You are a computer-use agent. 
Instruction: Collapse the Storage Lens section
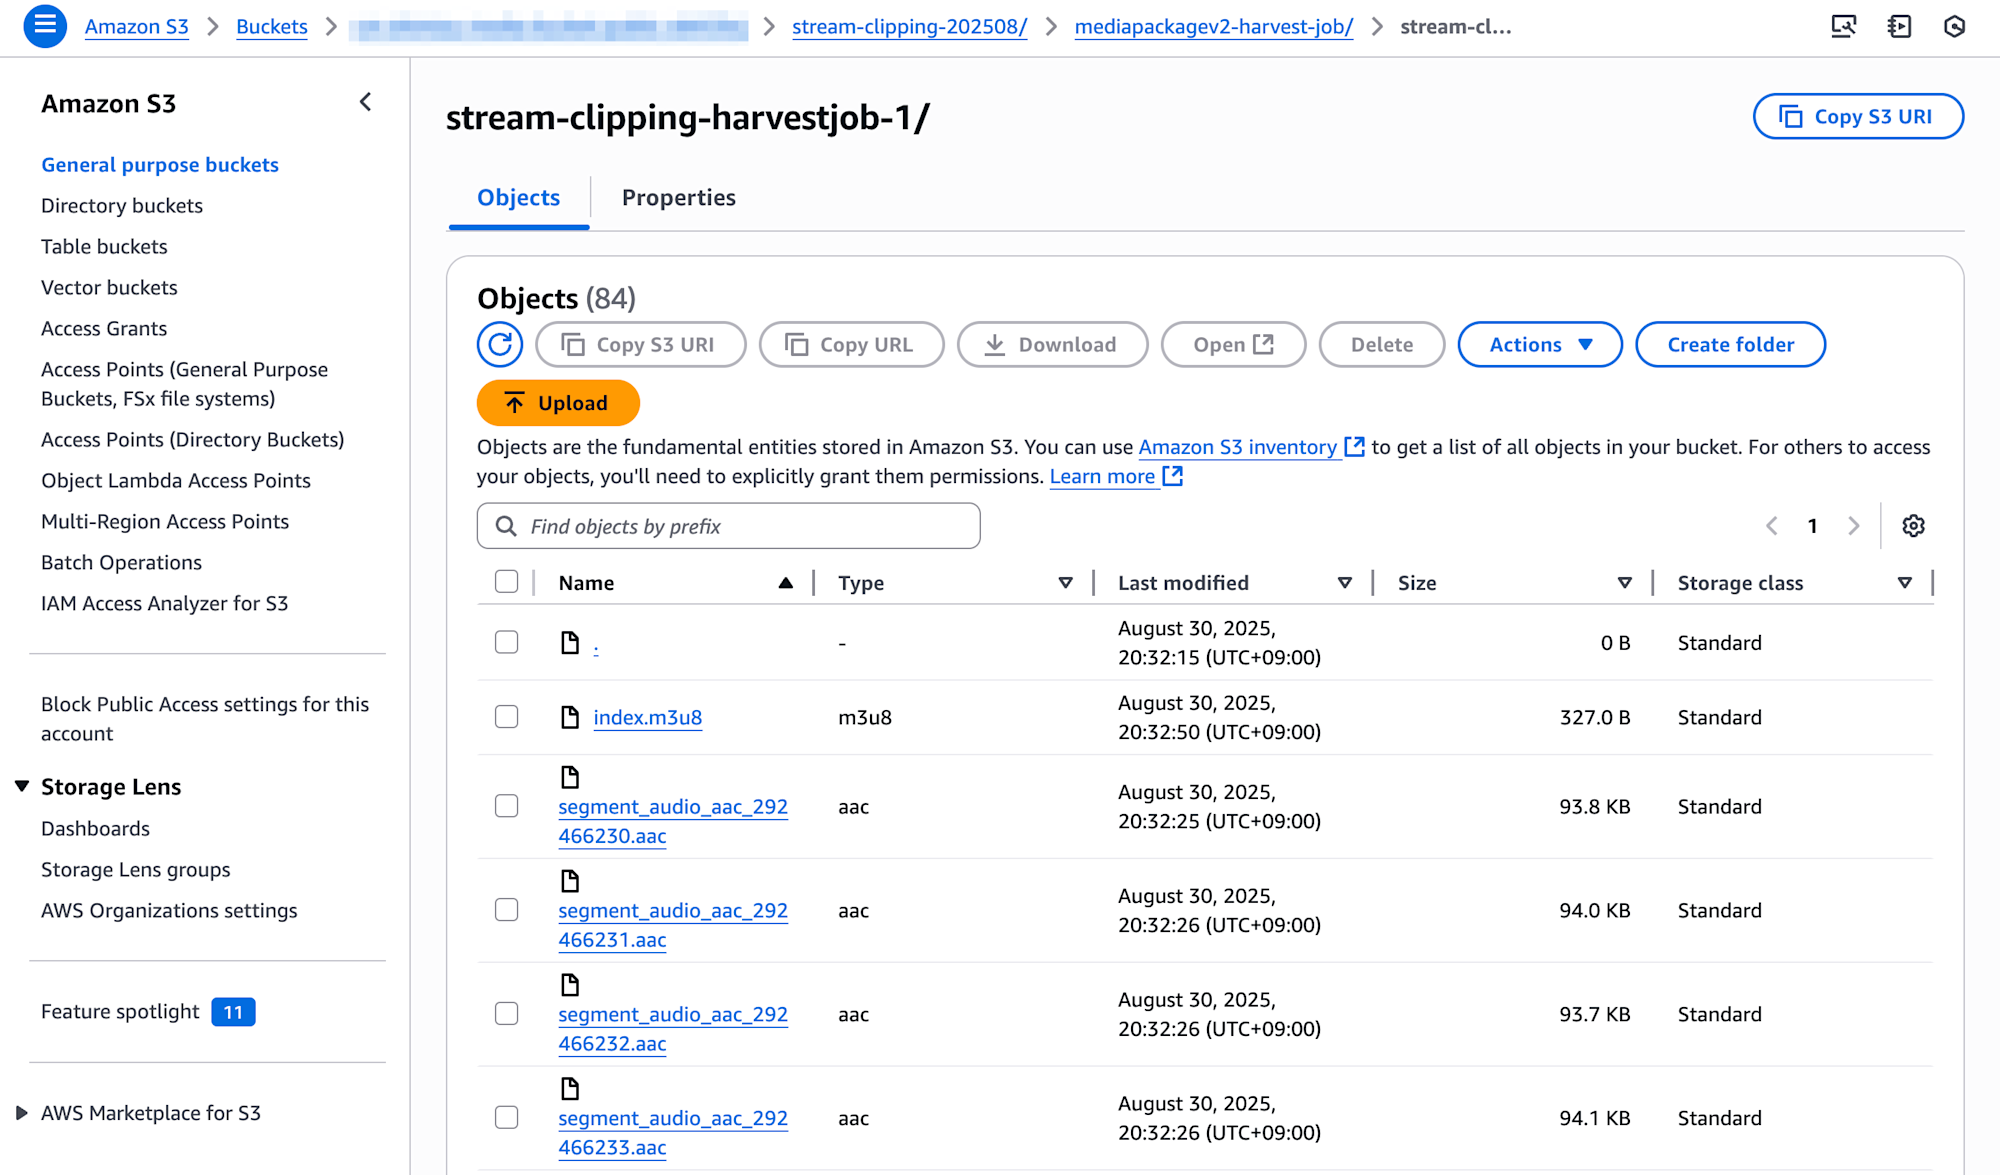click(x=22, y=787)
